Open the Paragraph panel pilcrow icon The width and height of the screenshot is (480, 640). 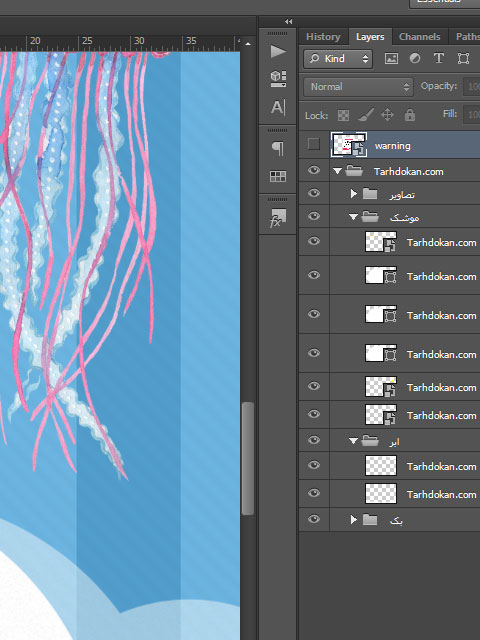point(278,148)
